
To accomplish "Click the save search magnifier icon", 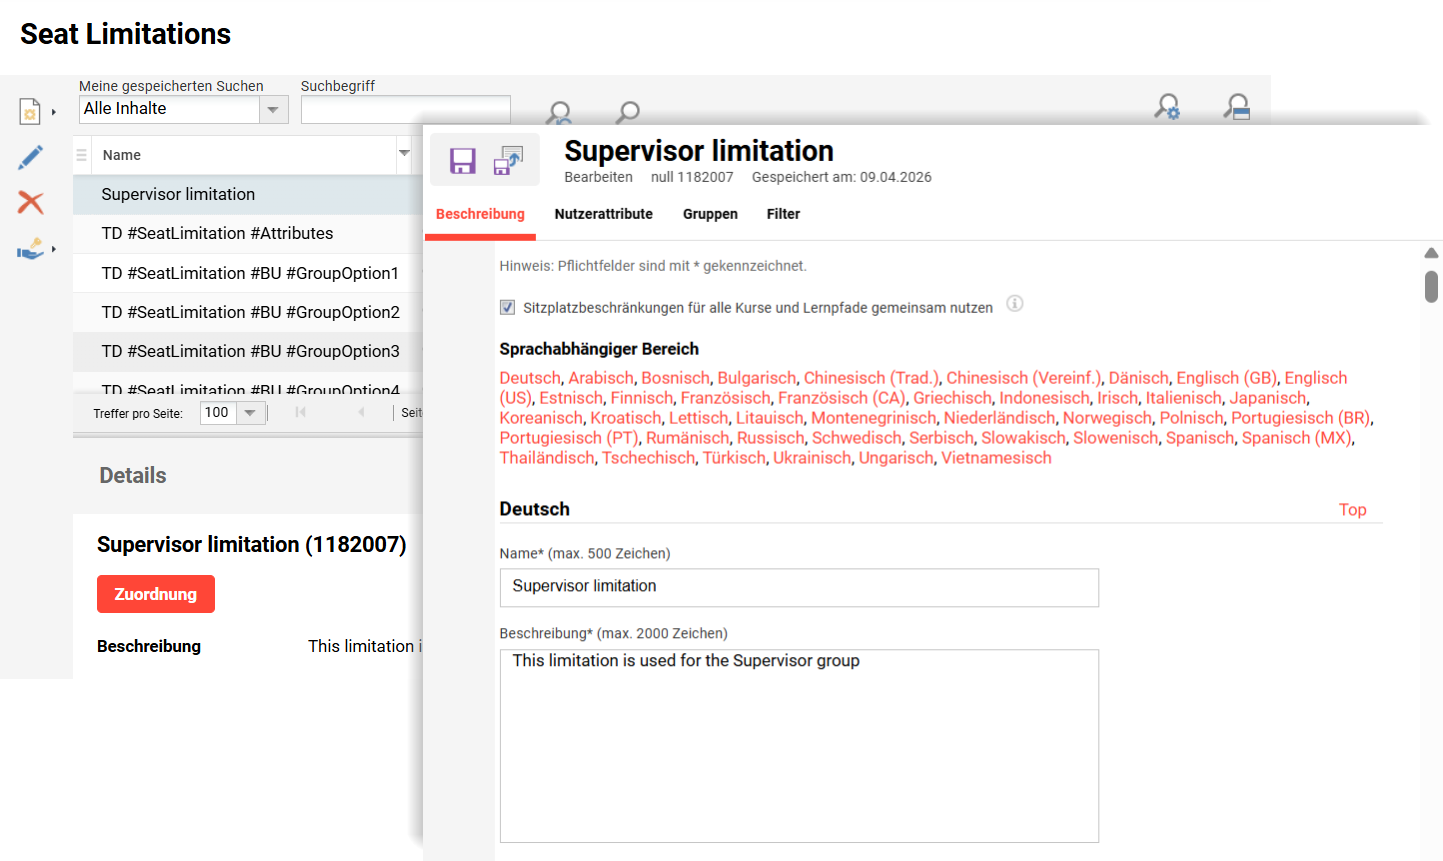I will tap(1237, 107).
